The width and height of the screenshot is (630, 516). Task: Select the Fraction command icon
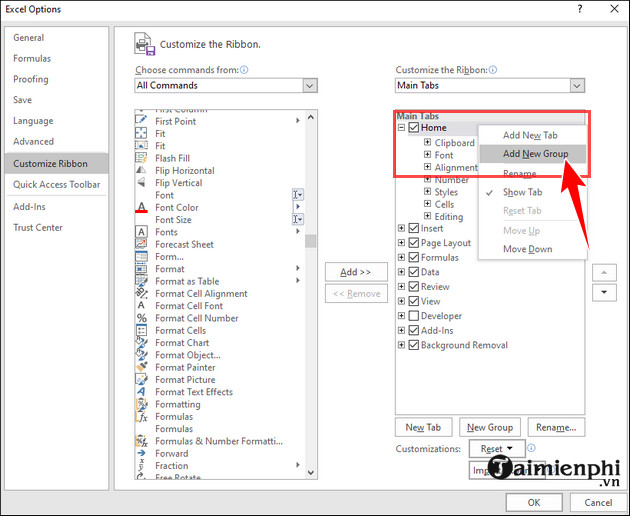pyautogui.click(x=141, y=466)
